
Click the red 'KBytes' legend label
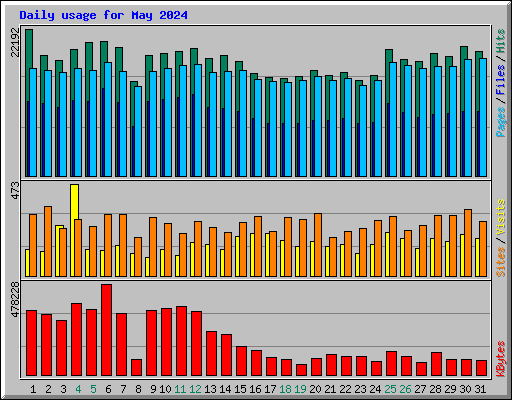click(x=501, y=359)
